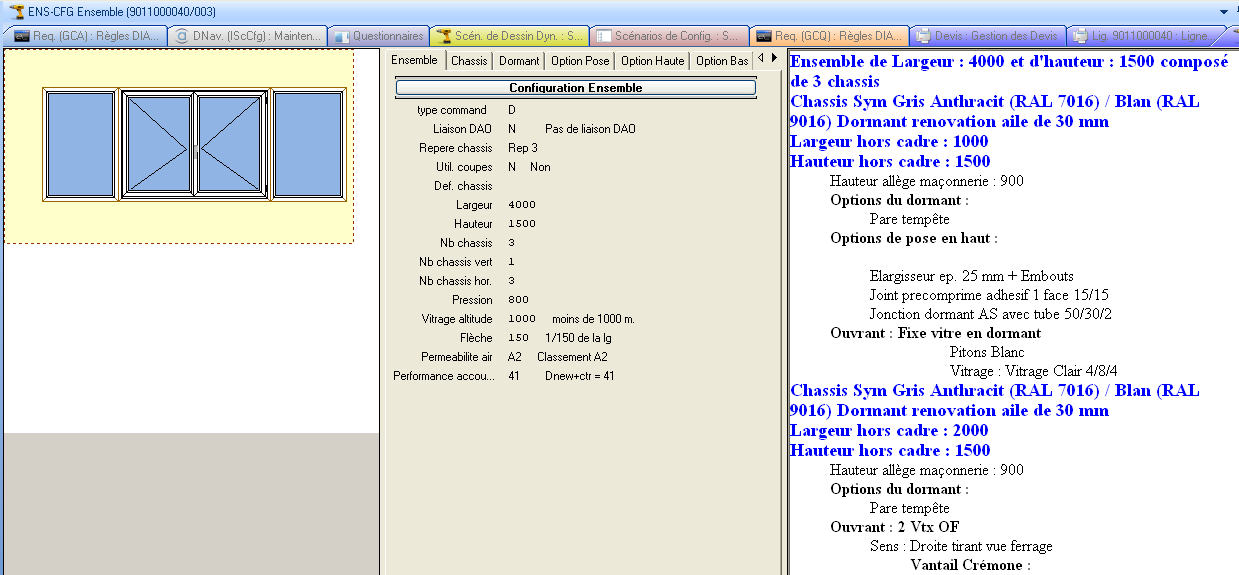
Task: Click the left fixed pane in window drawing
Action: [x=81, y=144]
